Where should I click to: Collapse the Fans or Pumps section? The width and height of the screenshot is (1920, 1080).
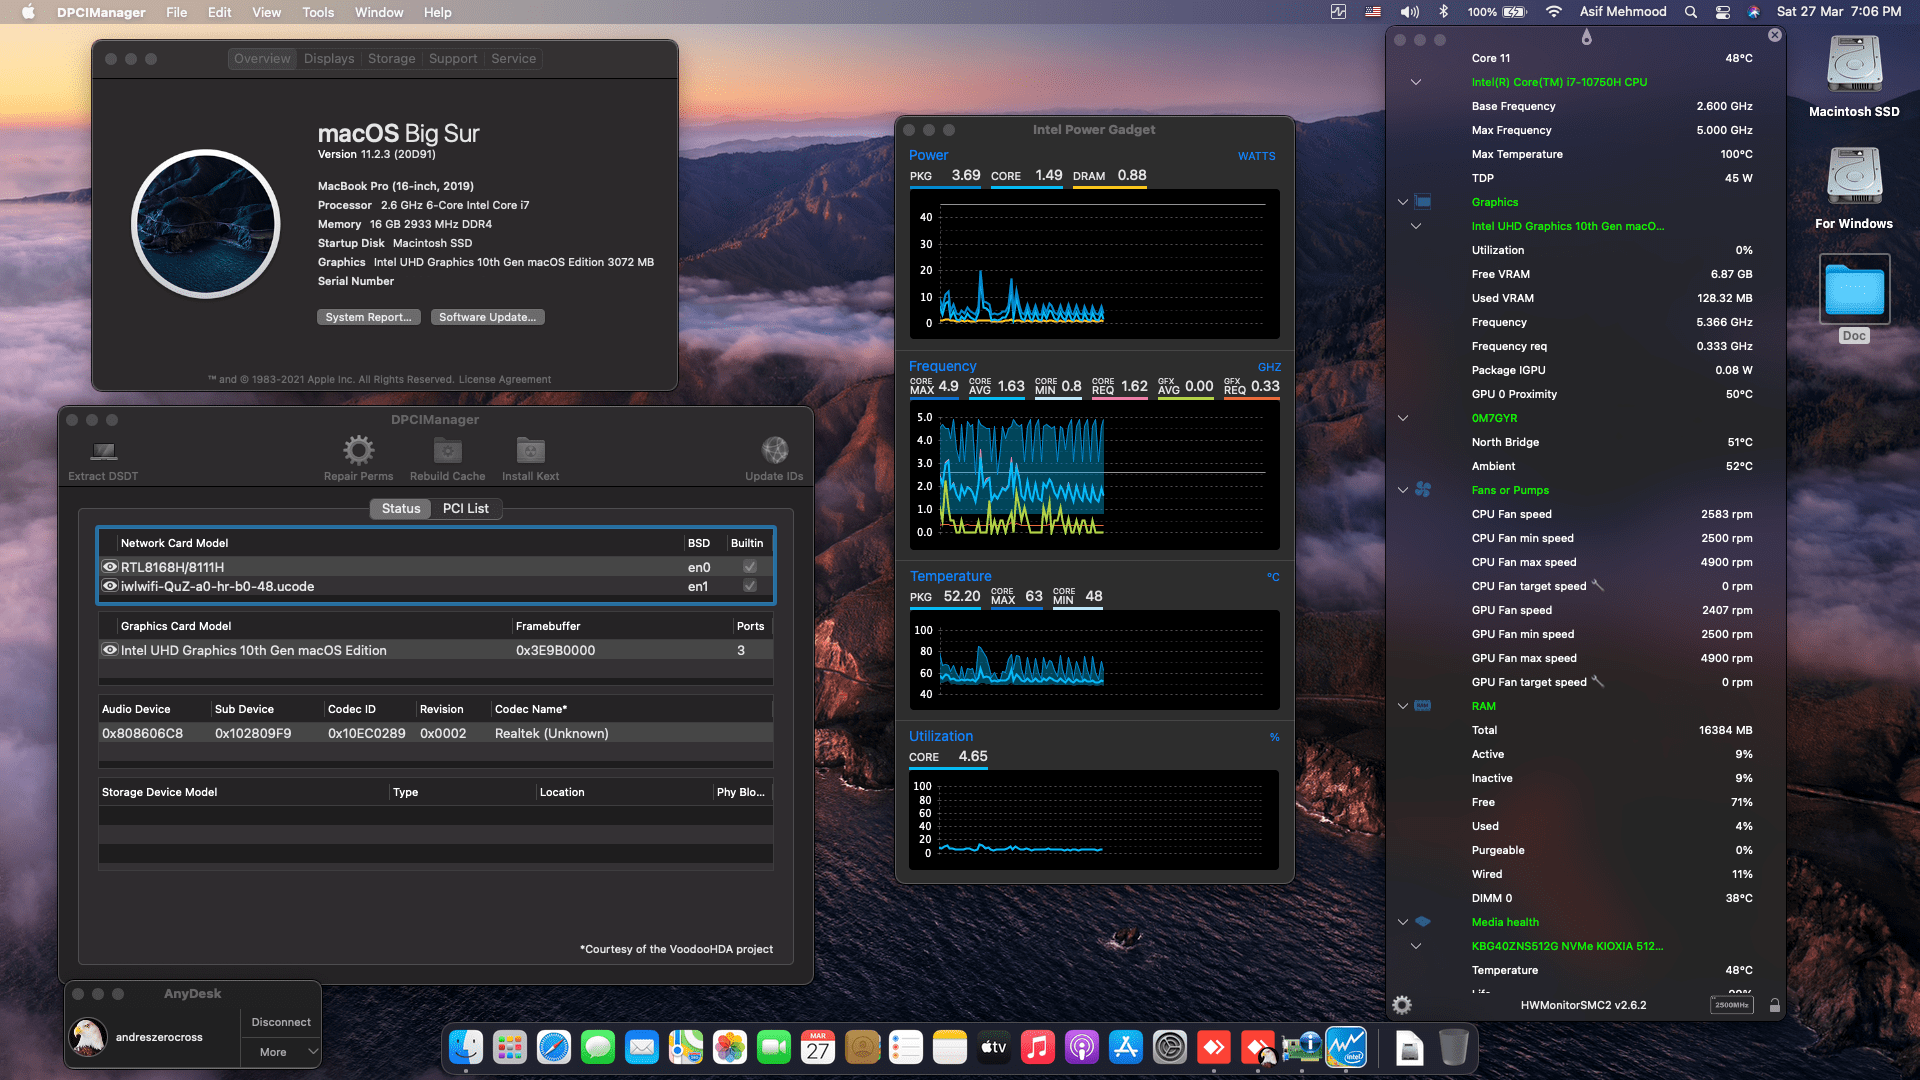click(1403, 490)
